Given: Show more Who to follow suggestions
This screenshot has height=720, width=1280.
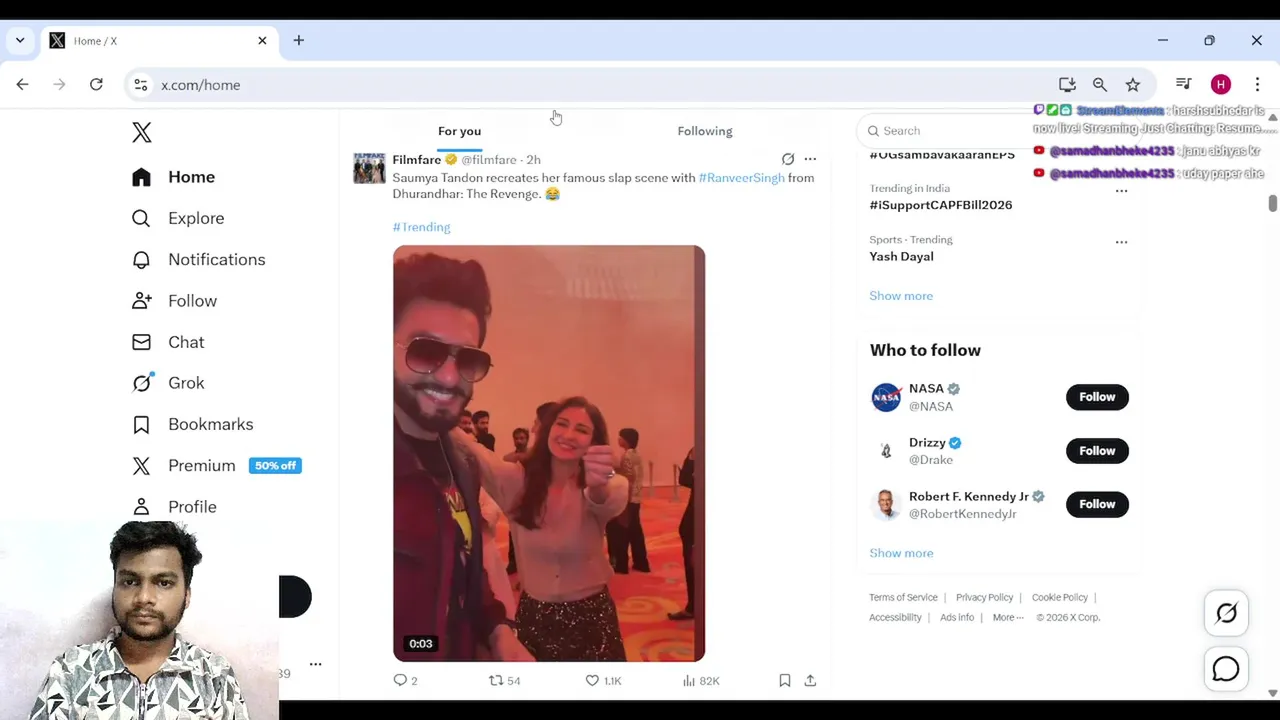Looking at the screenshot, I should [x=901, y=553].
